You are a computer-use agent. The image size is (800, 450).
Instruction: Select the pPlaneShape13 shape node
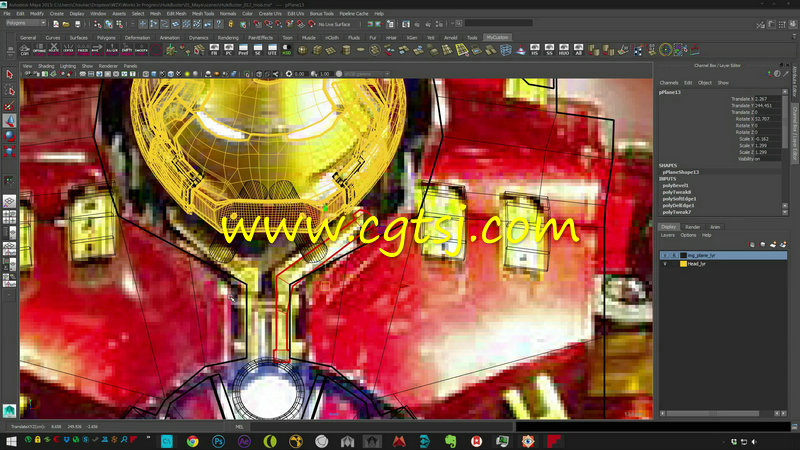(681, 172)
